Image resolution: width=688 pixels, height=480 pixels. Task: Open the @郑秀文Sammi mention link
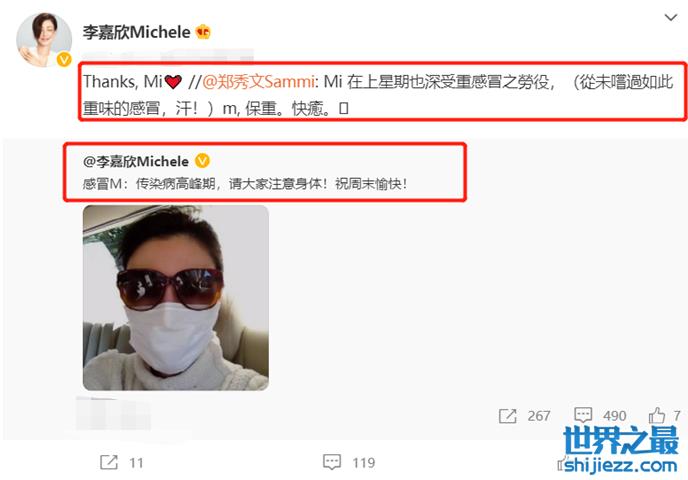(x=258, y=82)
